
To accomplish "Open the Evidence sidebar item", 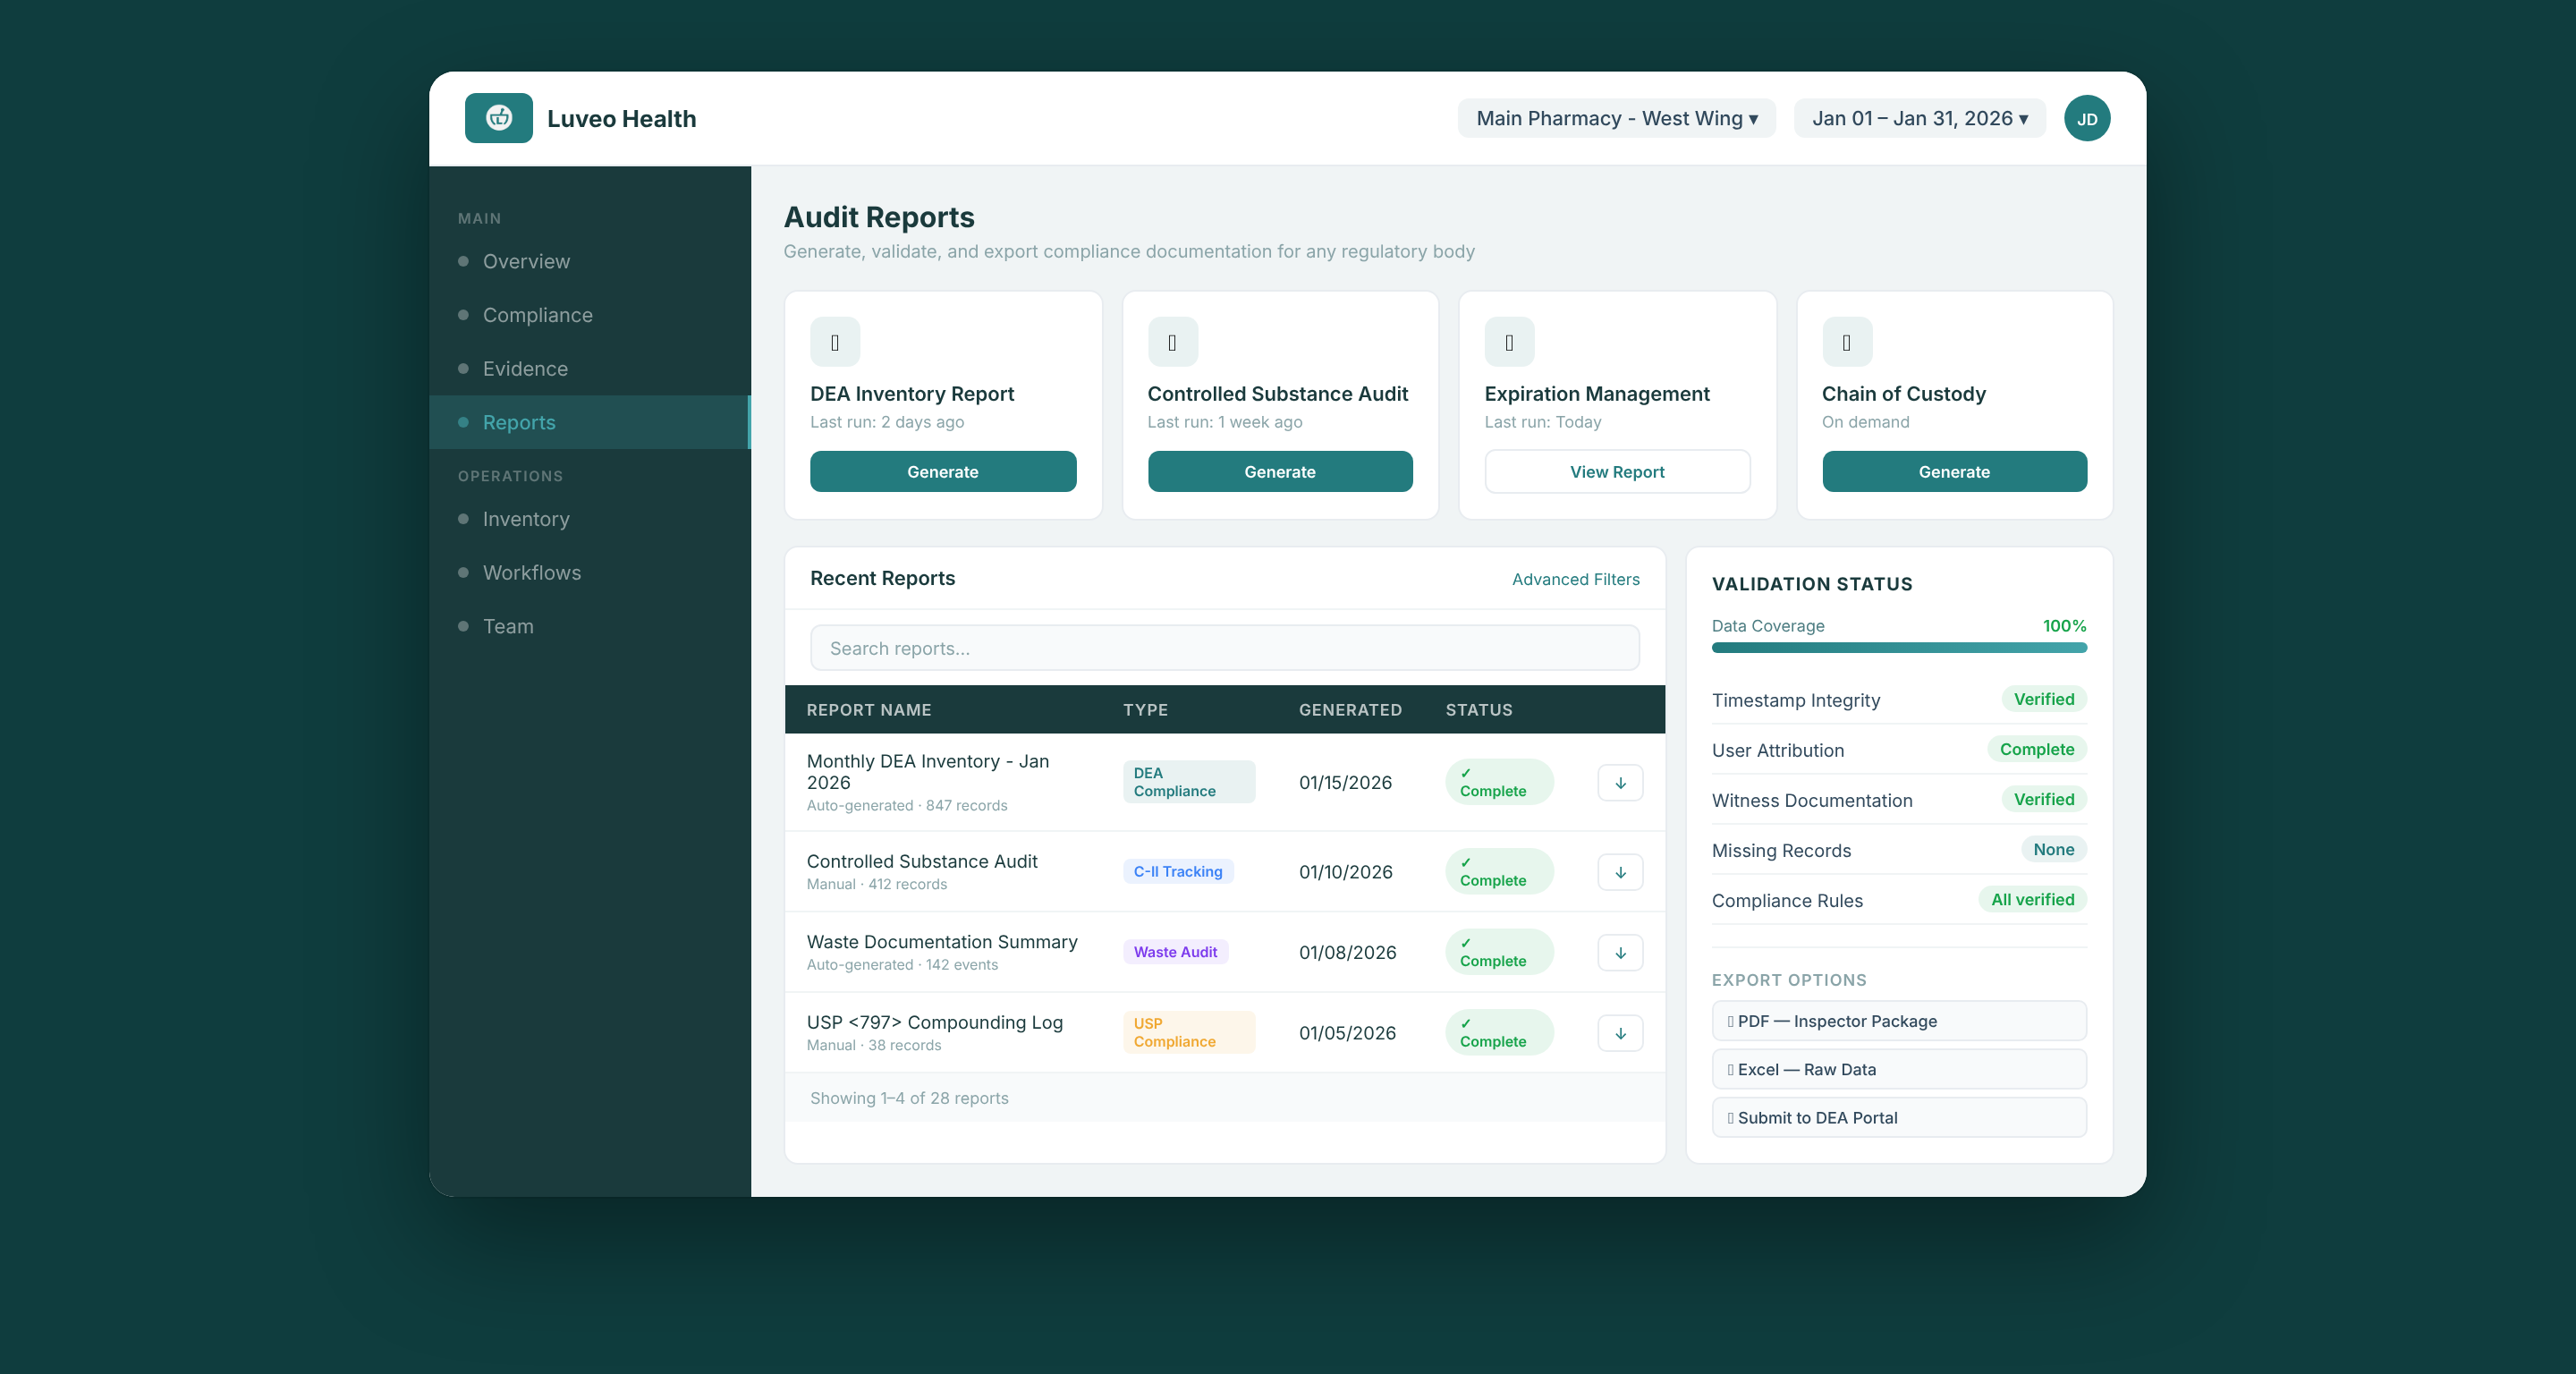I will 590,369.
